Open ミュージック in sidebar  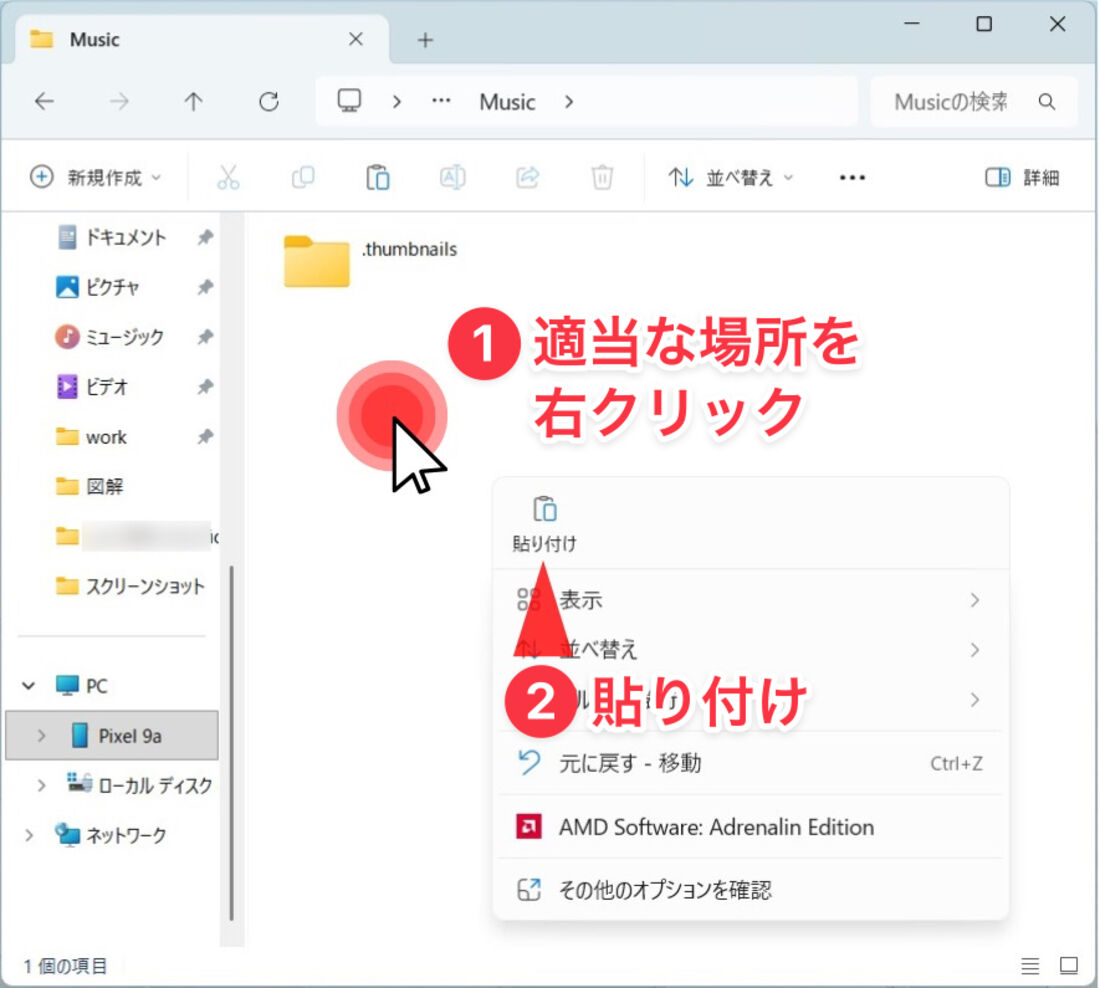coord(125,337)
